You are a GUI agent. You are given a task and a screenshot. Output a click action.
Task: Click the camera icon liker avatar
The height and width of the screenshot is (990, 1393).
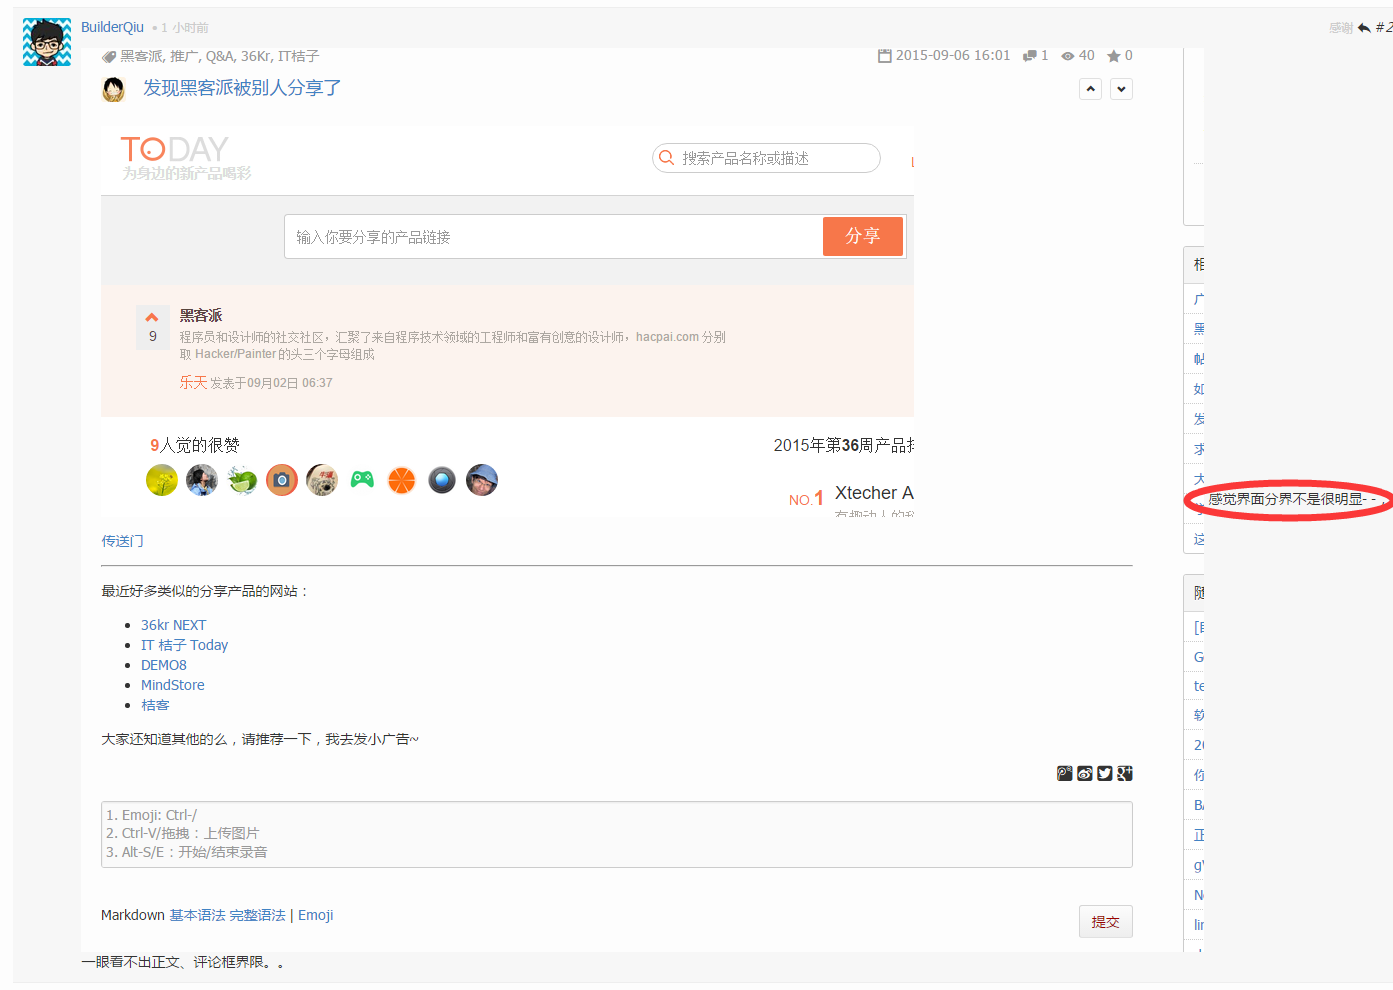[282, 480]
